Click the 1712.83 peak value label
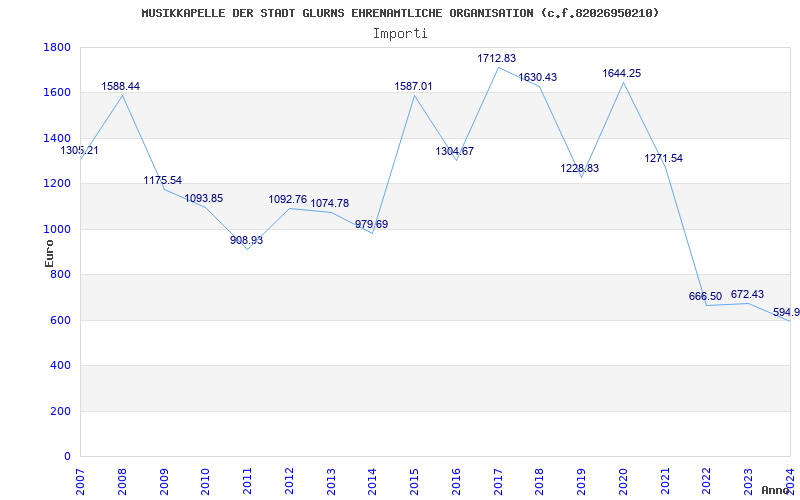 pyautogui.click(x=496, y=59)
